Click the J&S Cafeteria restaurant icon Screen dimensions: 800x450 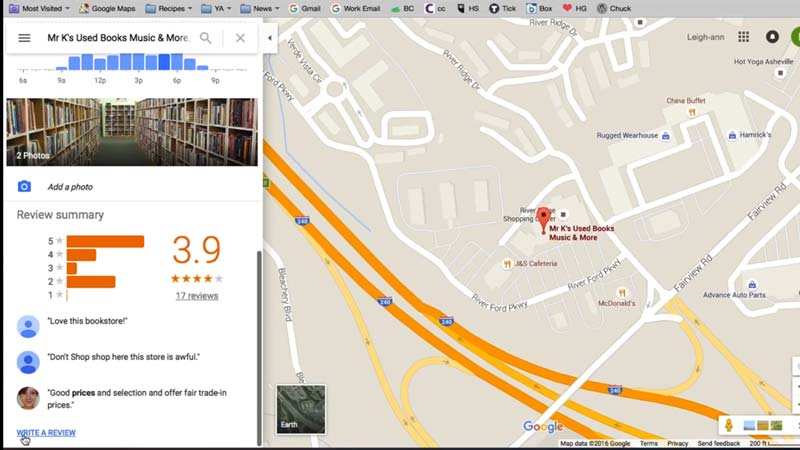(x=507, y=264)
